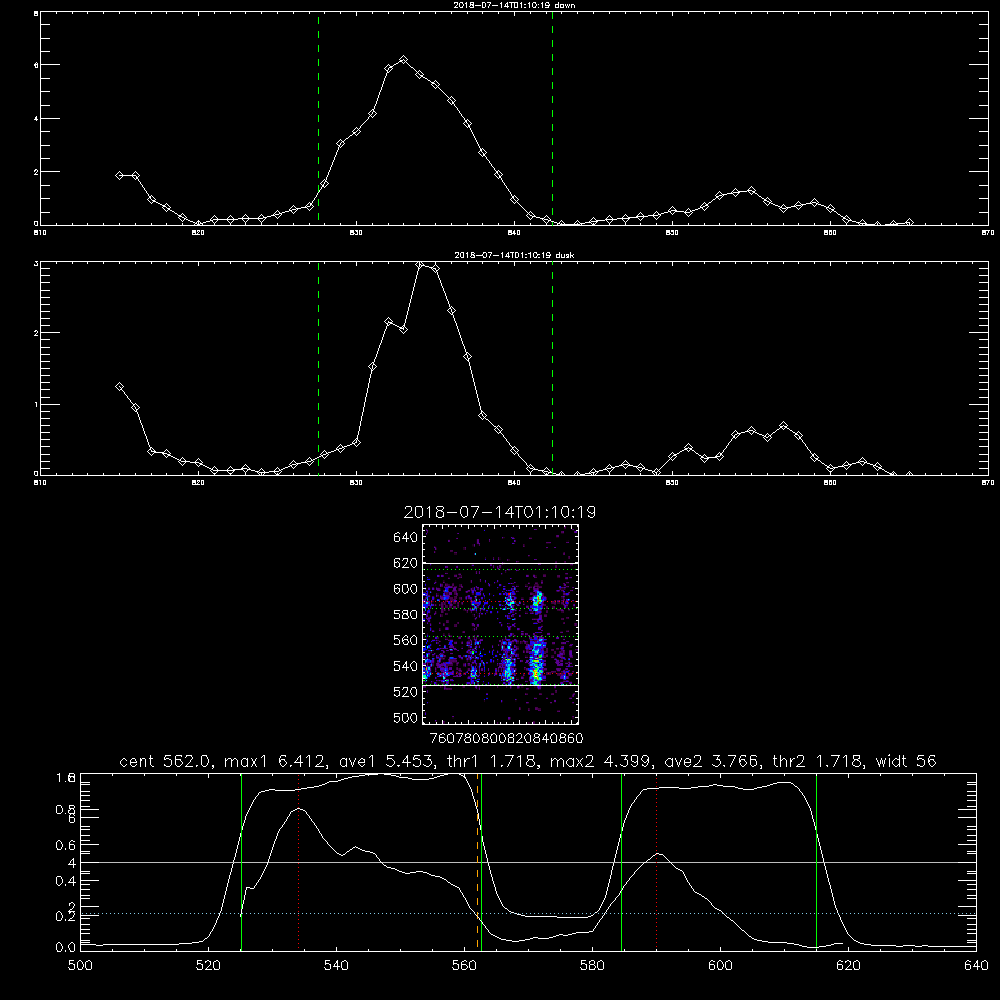Click the '580' label on spectrogram y-axis
This screenshot has height=1000, width=1000.
[x=406, y=614]
